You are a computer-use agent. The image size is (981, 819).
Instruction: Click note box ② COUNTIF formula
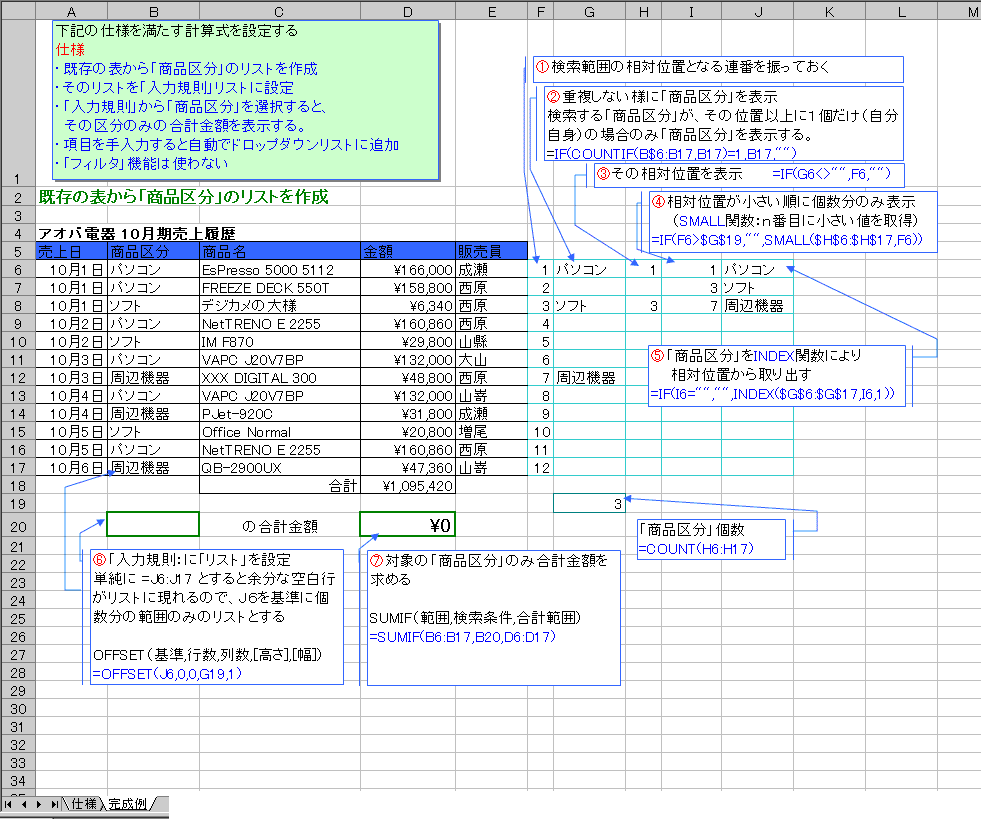(x=724, y=123)
